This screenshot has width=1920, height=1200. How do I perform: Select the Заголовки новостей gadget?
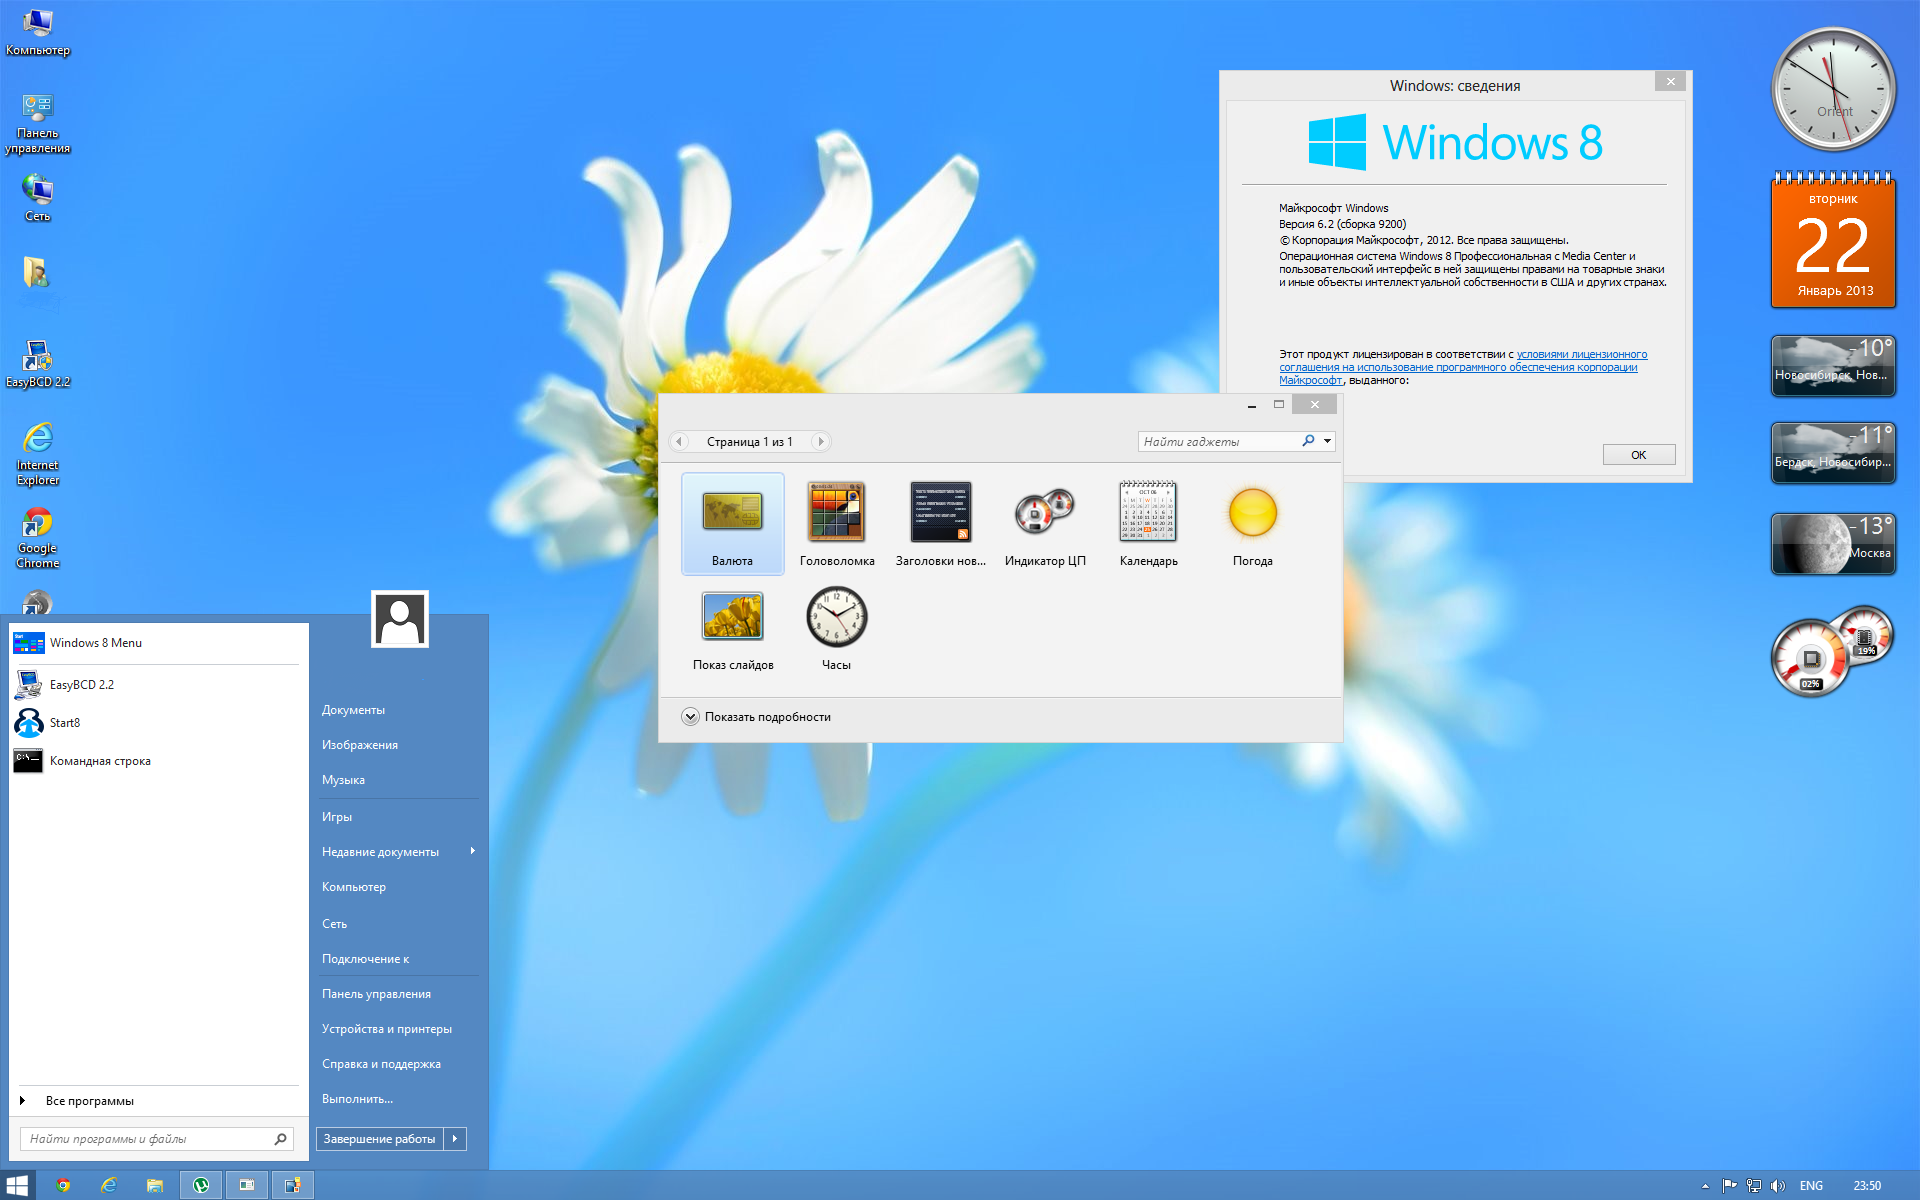[x=941, y=523]
